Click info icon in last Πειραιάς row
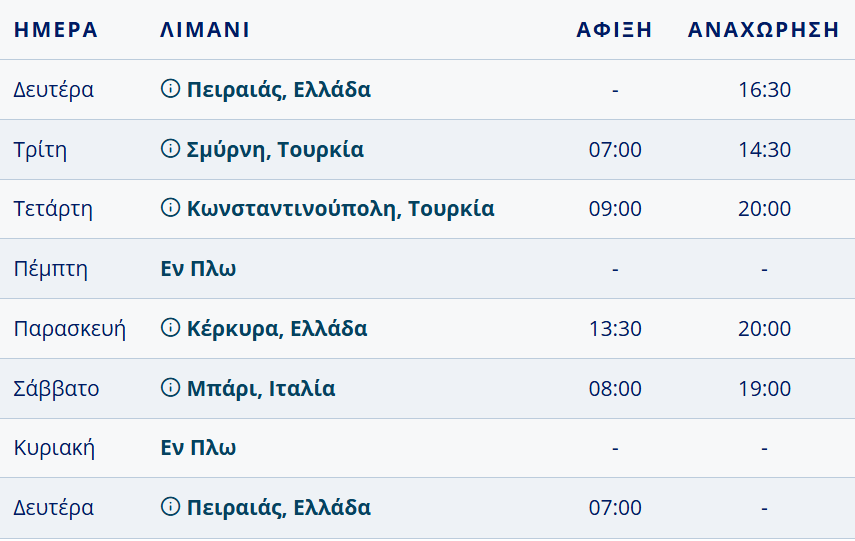Viewport: 855px width, 541px height. pyautogui.click(x=170, y=508)
